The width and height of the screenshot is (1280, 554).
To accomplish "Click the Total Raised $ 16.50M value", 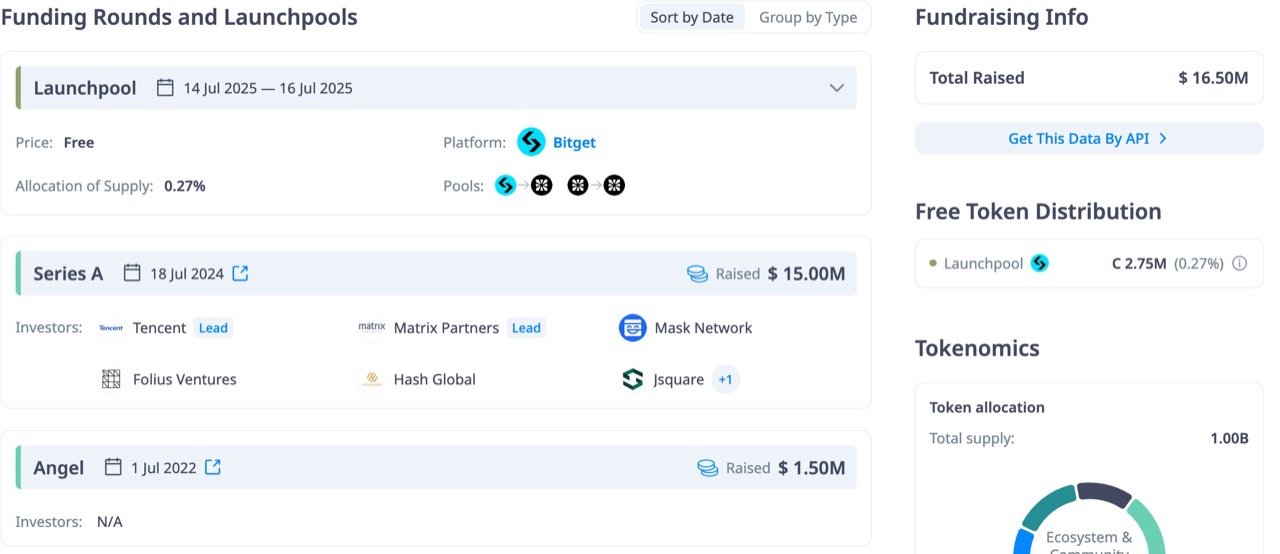I will [1213, 78].
